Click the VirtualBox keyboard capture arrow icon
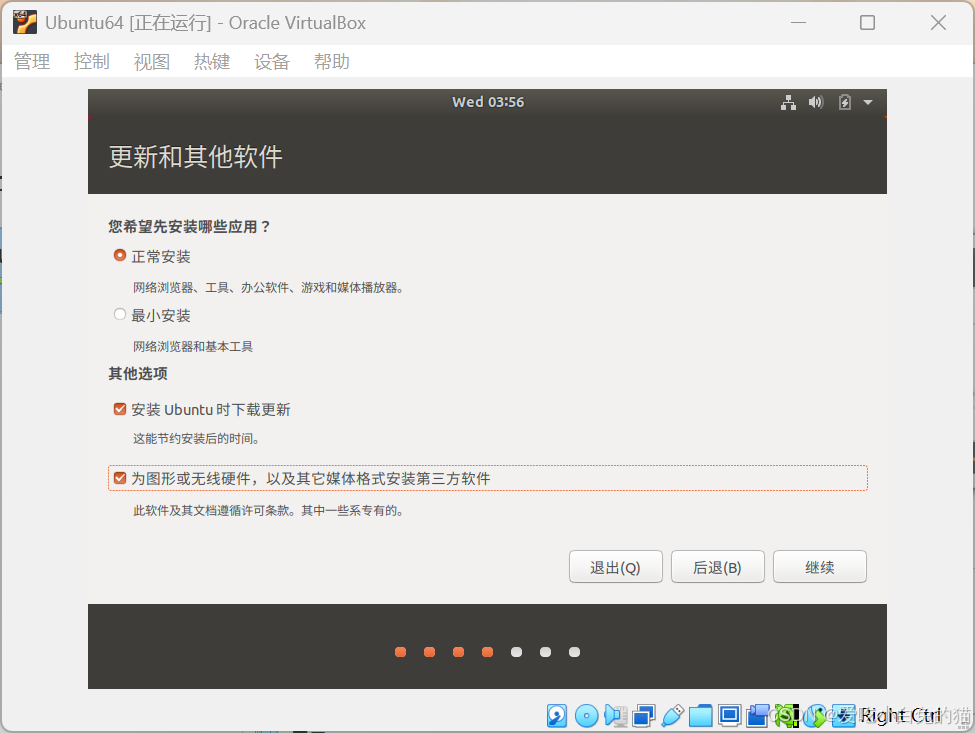Image resolution: width=975 pixels, height=733 pixels. pos(844,716)
